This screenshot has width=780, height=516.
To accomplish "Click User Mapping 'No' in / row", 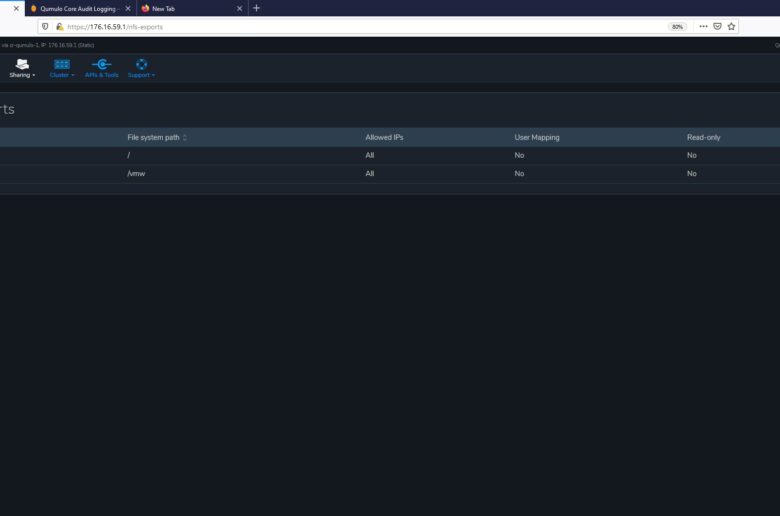I will (x=519, y=155).
